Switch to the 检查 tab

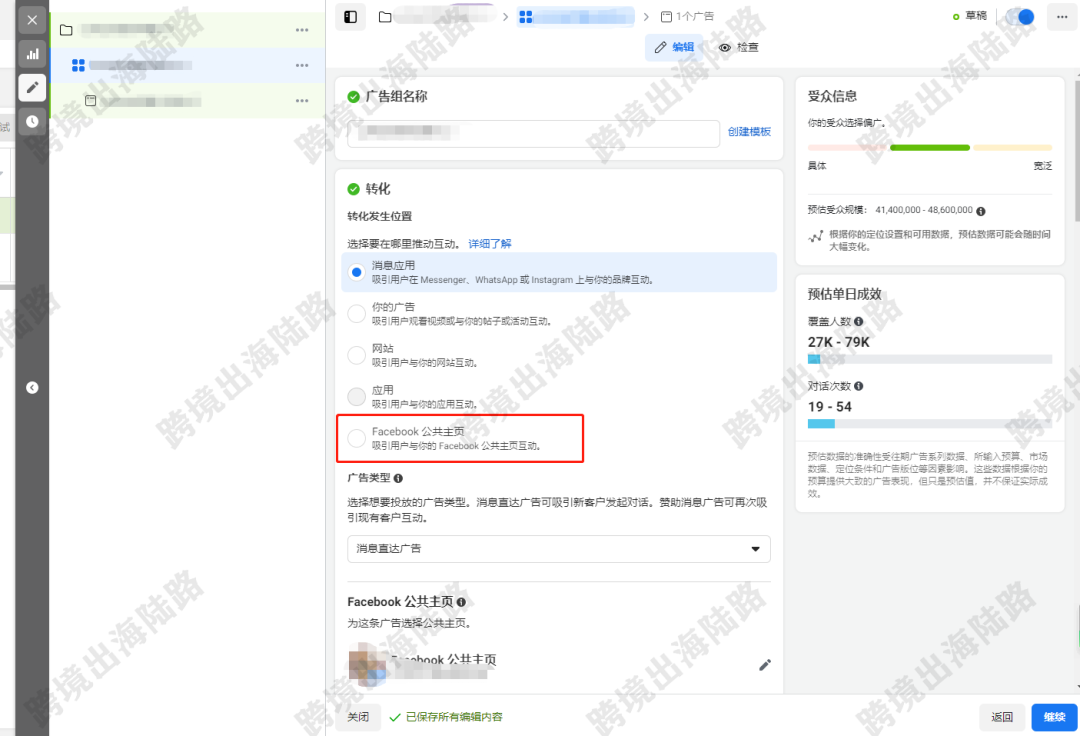pyautogui.click(x=739, y=48)
